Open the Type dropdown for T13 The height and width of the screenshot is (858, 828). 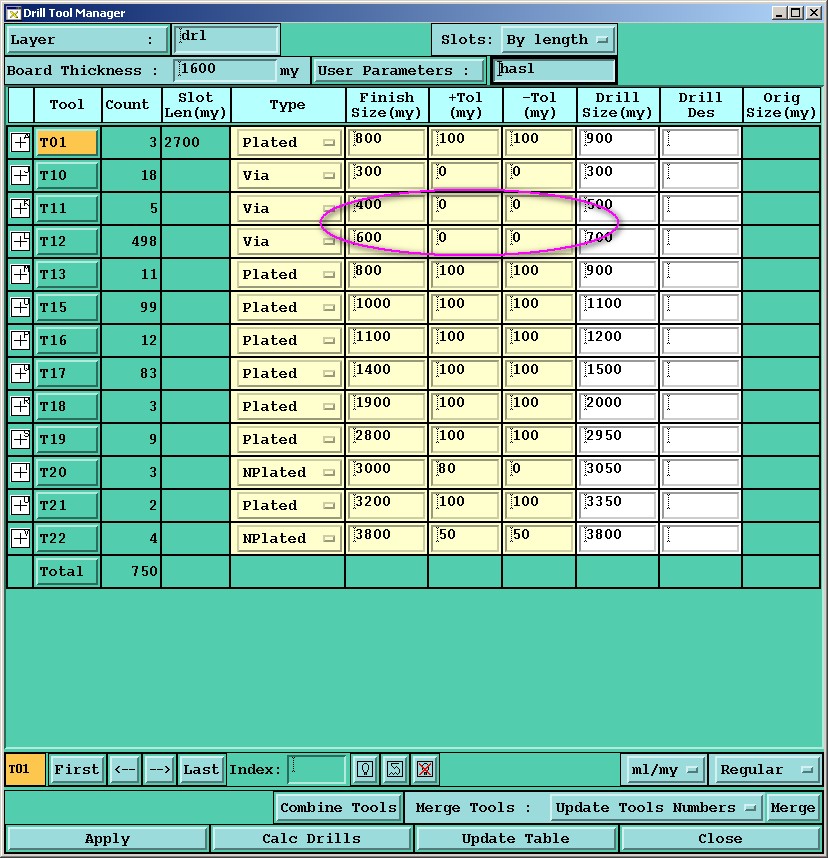(287, 274)
